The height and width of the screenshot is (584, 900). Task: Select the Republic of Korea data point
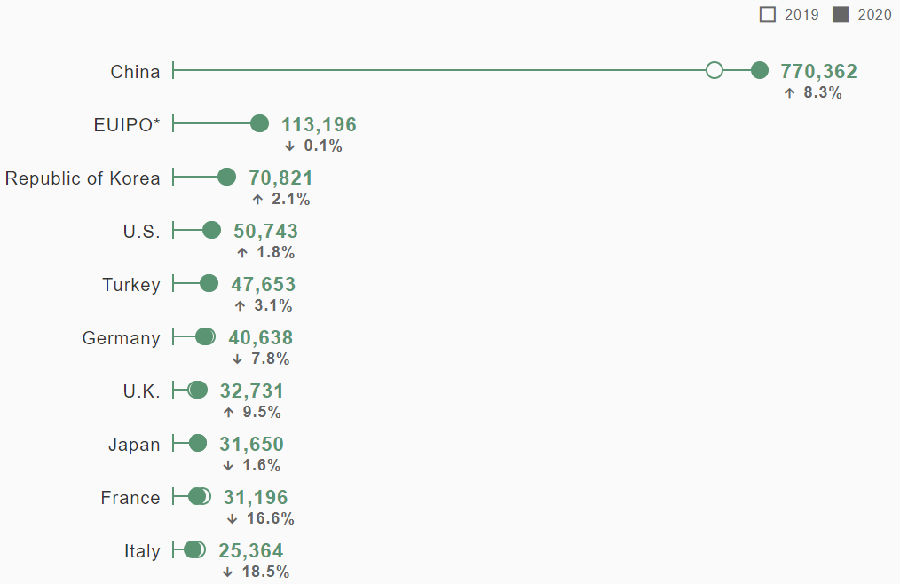point(227,177)
